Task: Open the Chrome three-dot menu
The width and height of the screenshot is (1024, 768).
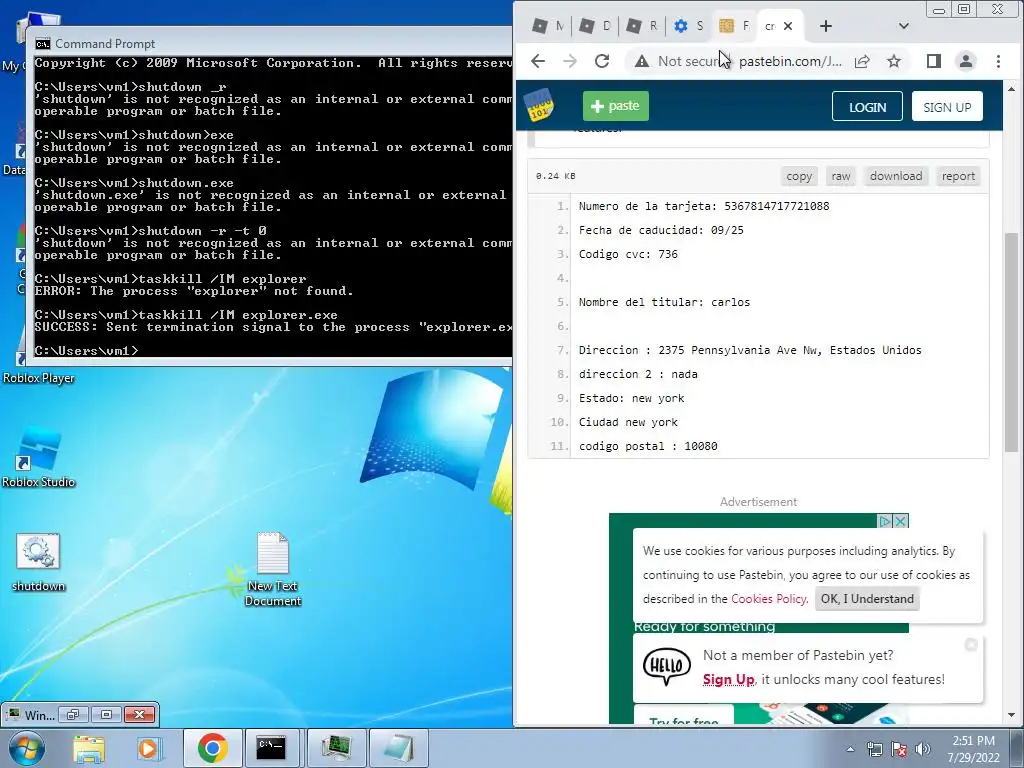Action: click(998, 61)
